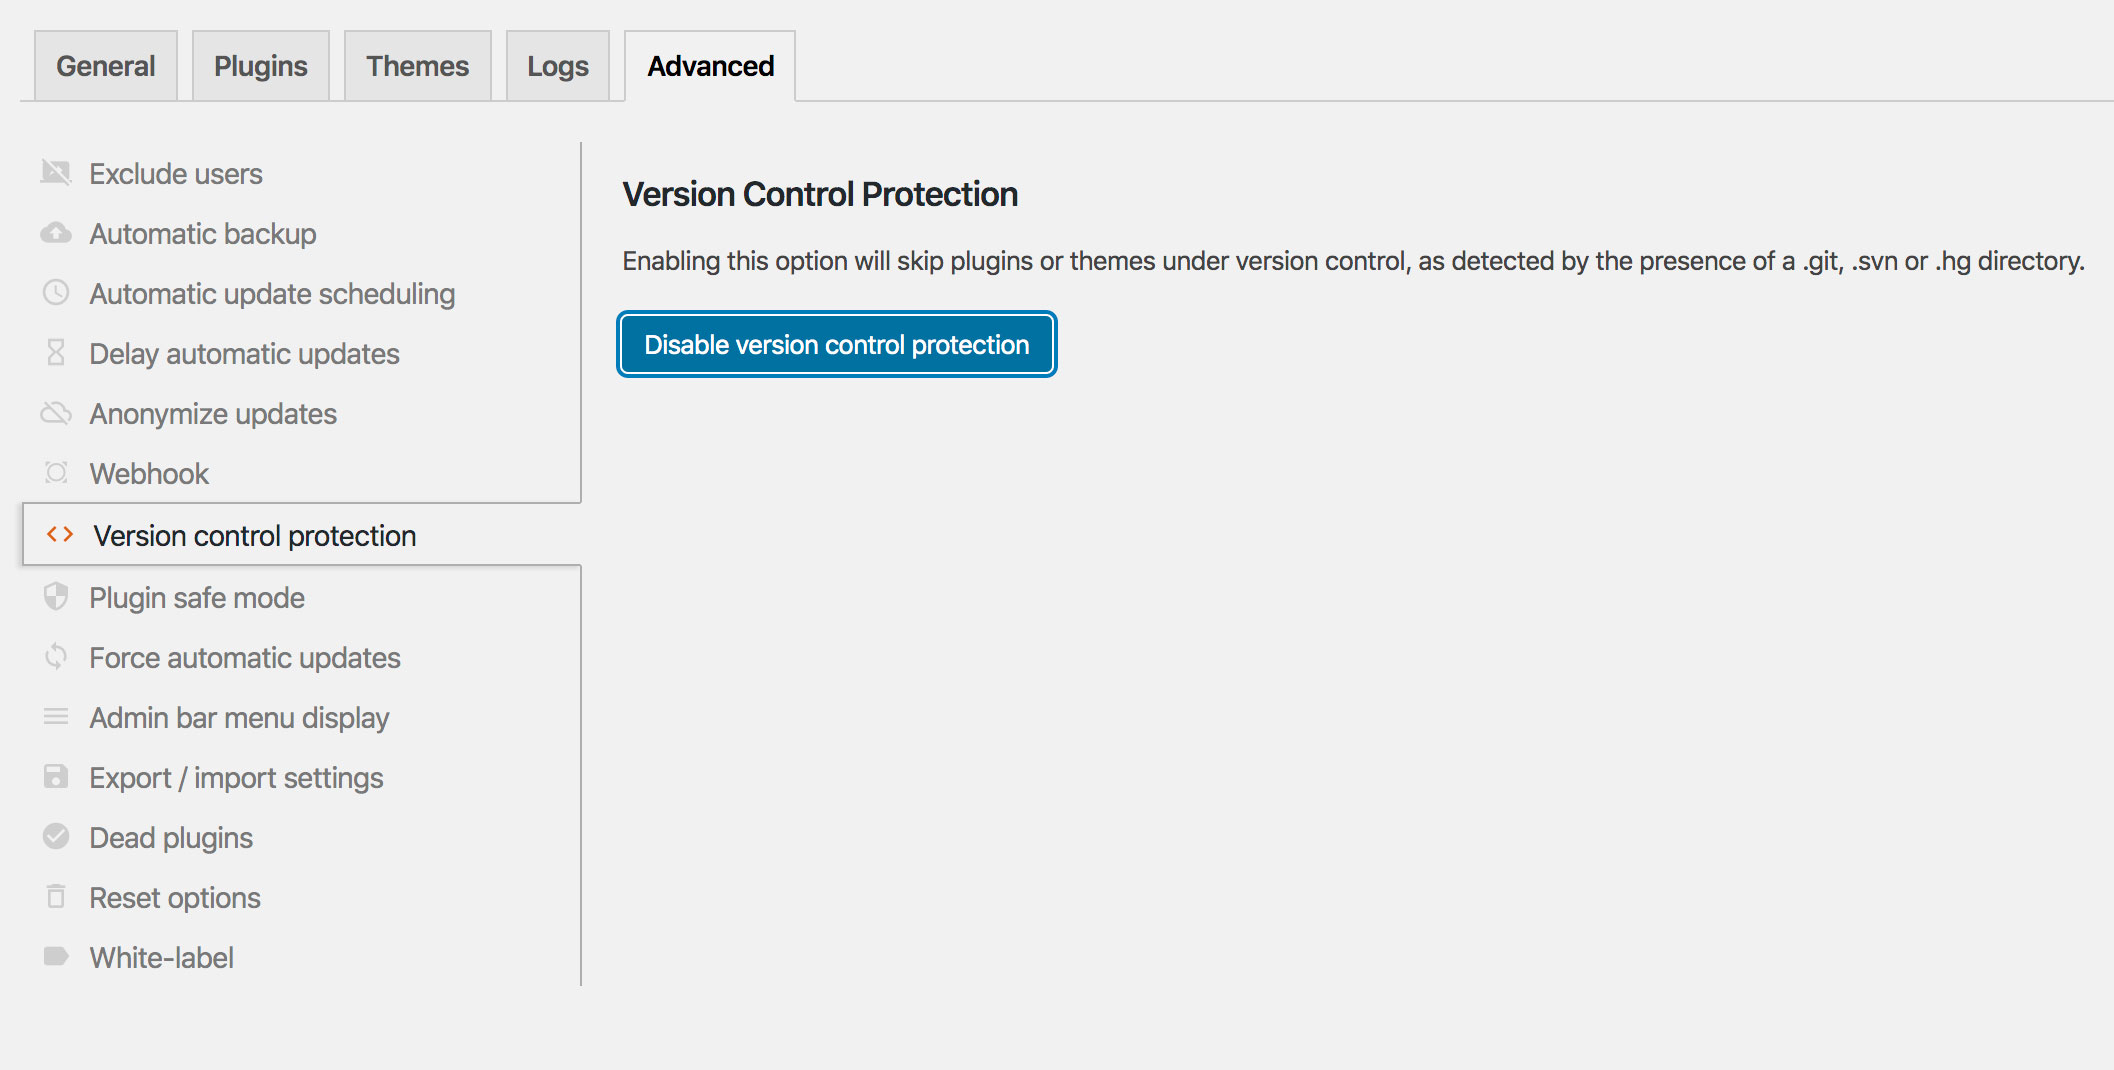The width and height of the screenshot is (2114, 1070).
Task: Open Admin bar menu display settings
Action: click(x=239, y=718)
